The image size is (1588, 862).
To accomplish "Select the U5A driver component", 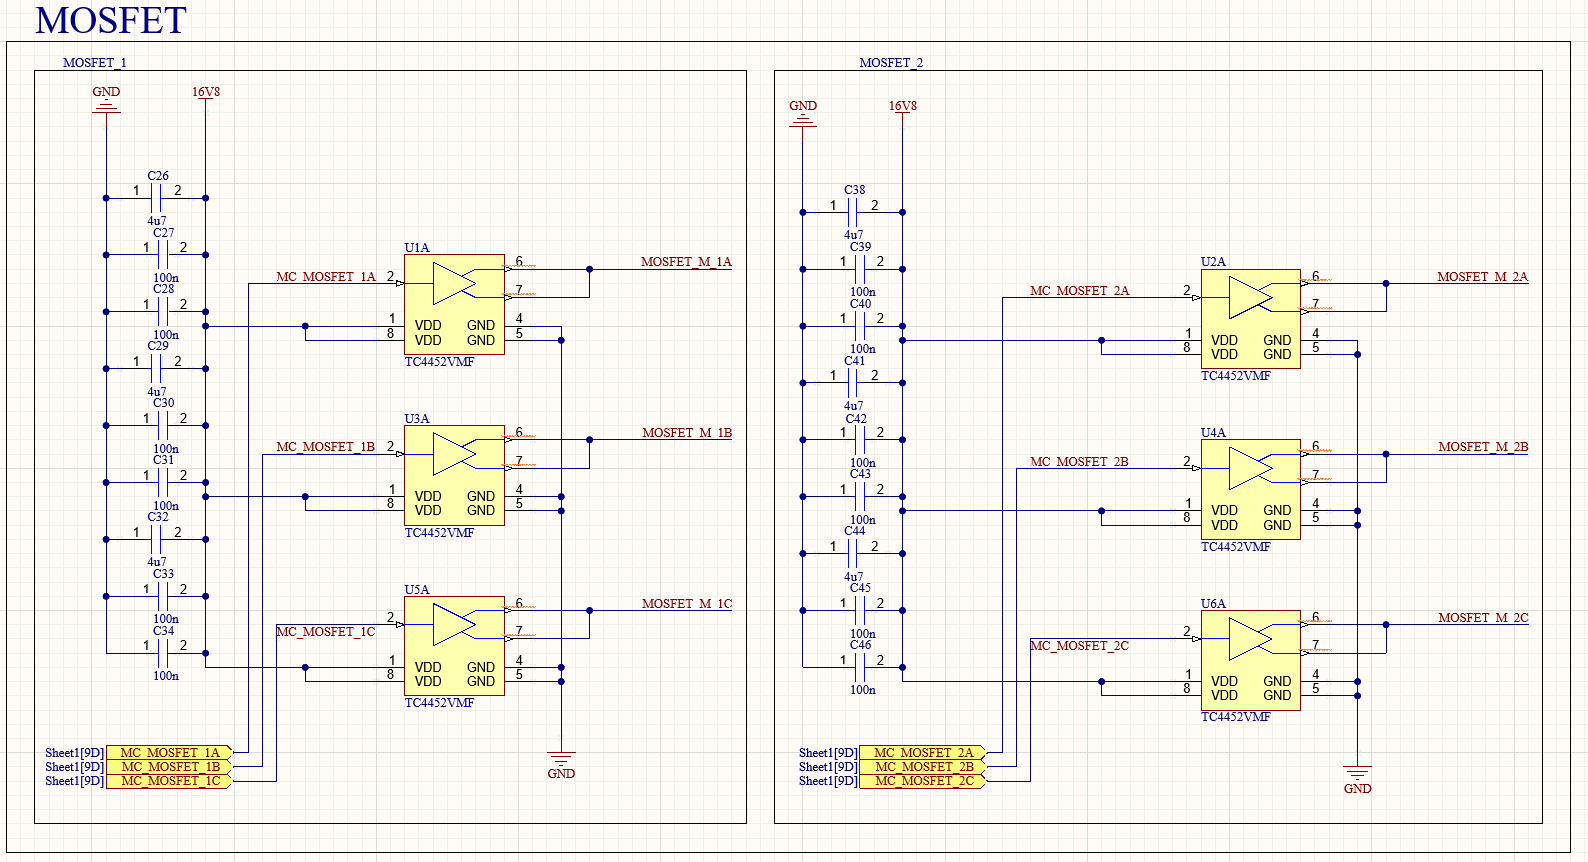I will (454, 646).
